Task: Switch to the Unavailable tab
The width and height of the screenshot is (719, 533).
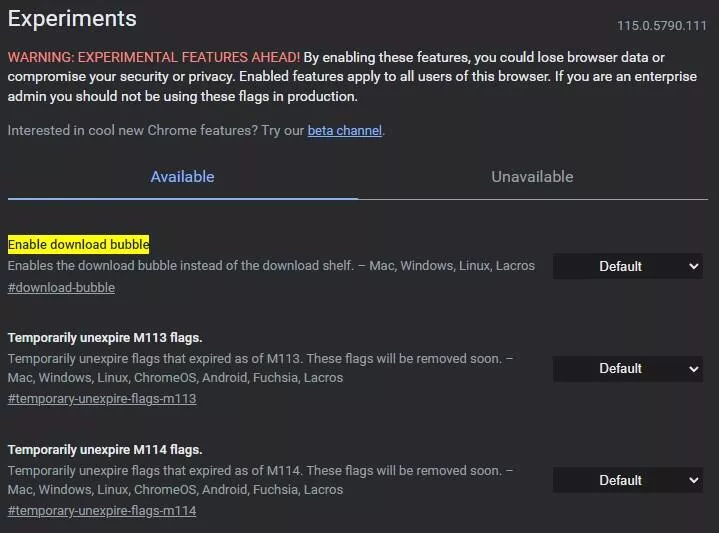Action: coord(532,177)
